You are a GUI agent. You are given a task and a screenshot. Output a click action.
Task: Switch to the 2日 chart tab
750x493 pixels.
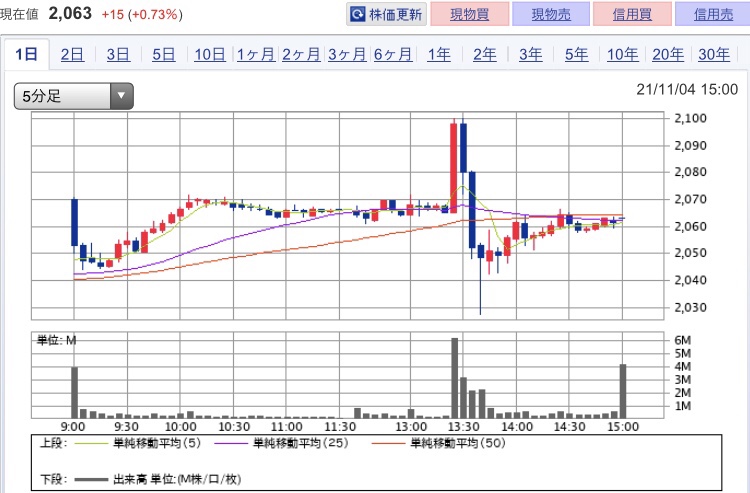(x=72, y=55)
